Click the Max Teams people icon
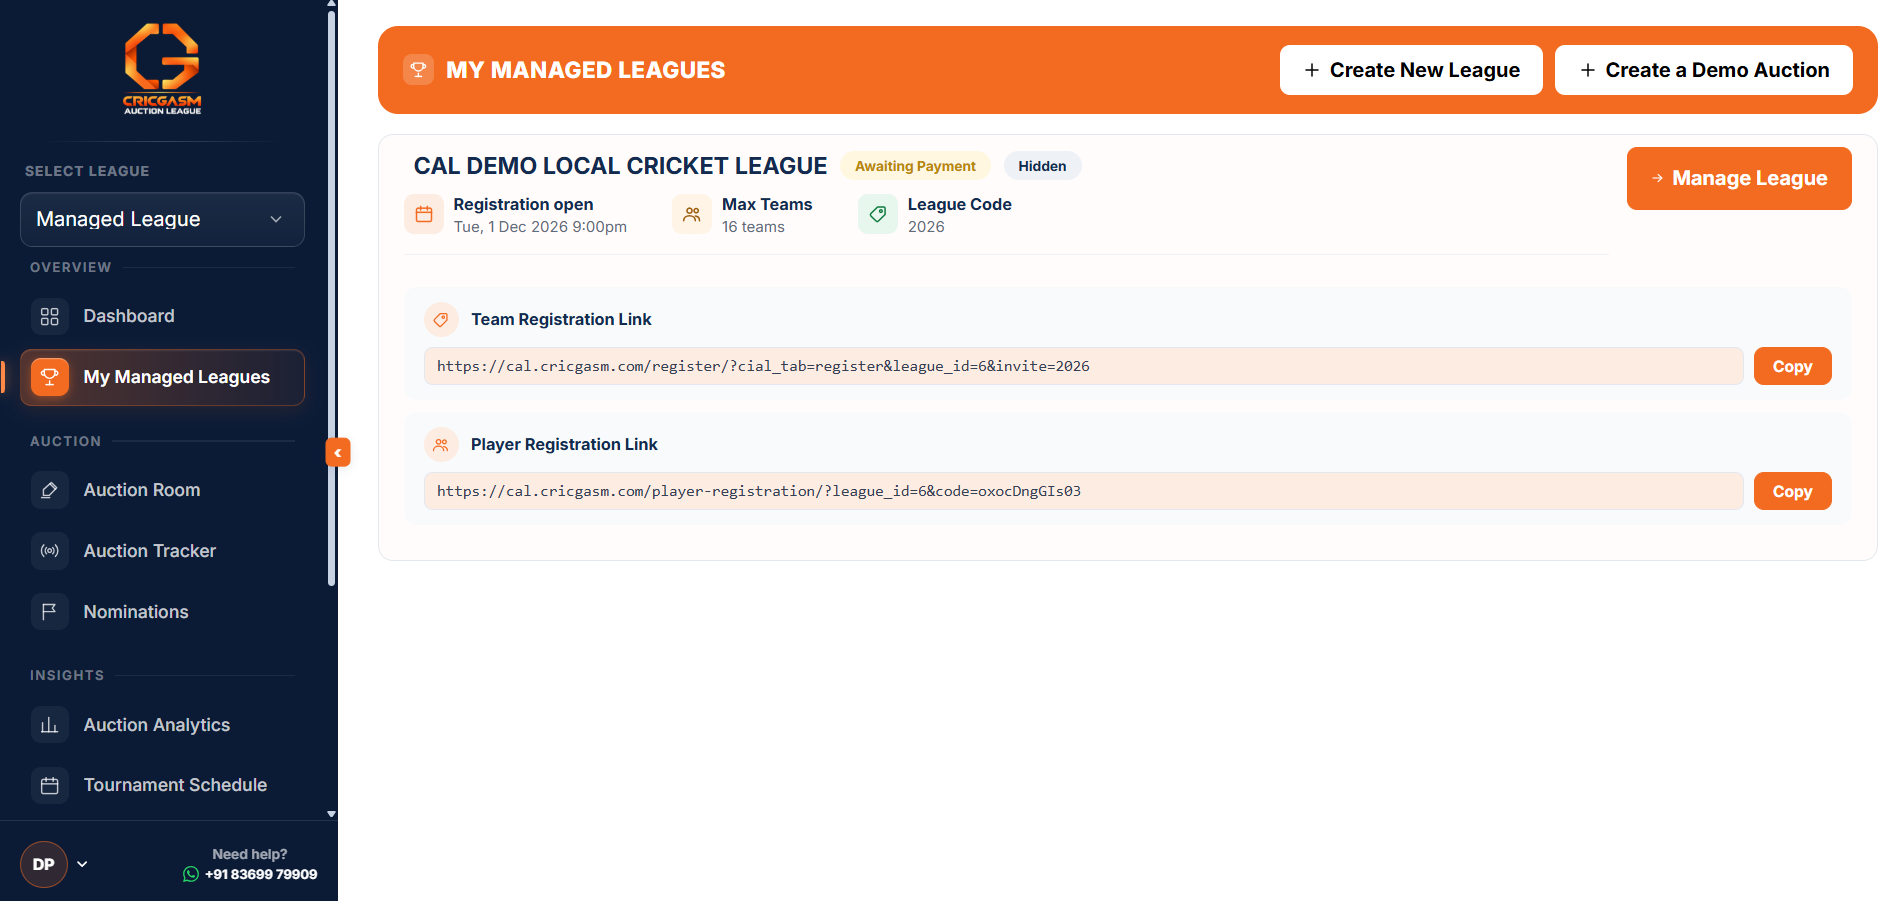 pyautogui.click(x=692, y=214)
